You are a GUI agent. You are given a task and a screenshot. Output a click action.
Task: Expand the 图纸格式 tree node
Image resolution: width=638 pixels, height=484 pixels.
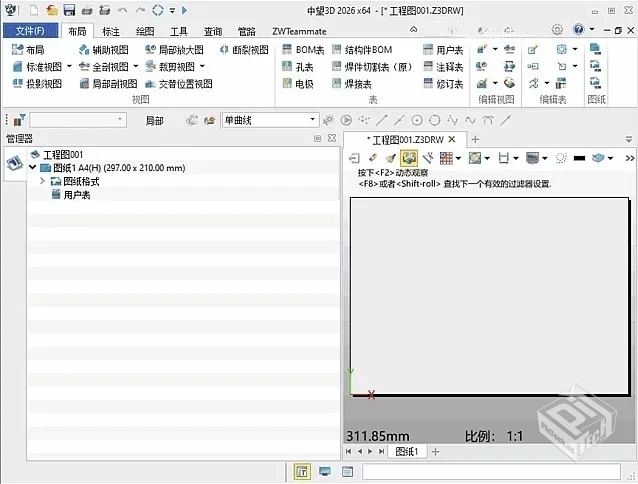tap(42, 181)
